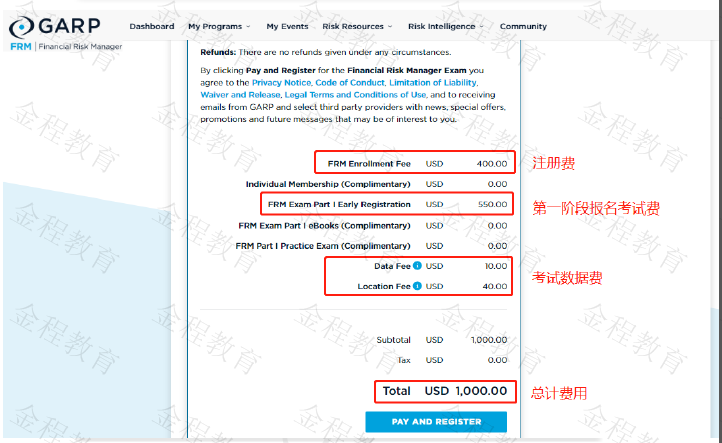Click FRM Exam Part I Early Registration

pyautogui.click(x=339, y=204)
